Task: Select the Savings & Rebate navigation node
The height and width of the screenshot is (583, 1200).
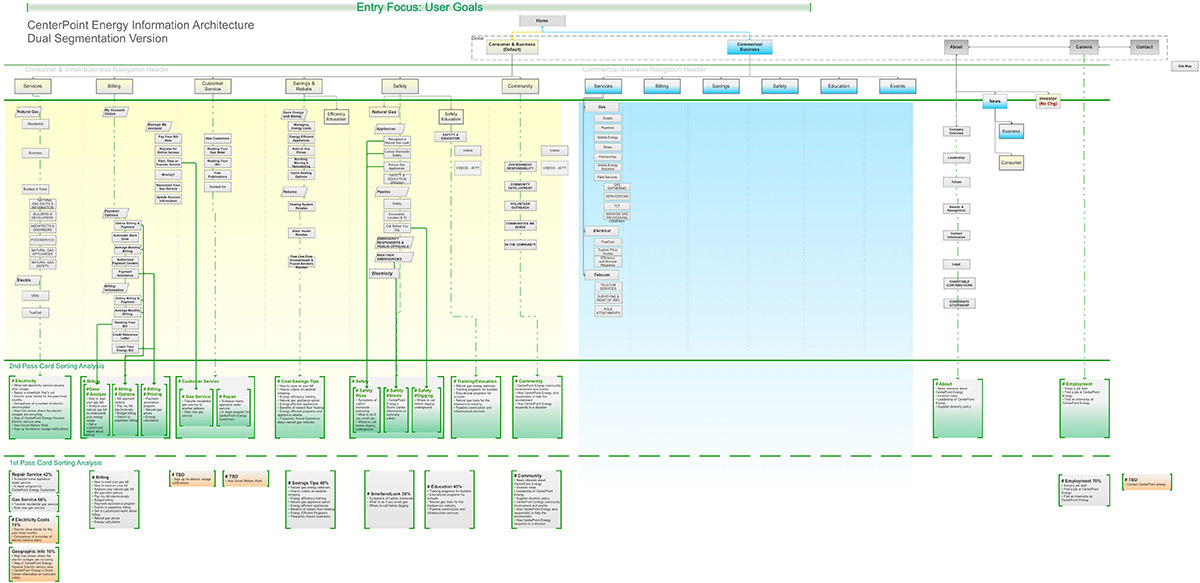Action: click(305, 87)
